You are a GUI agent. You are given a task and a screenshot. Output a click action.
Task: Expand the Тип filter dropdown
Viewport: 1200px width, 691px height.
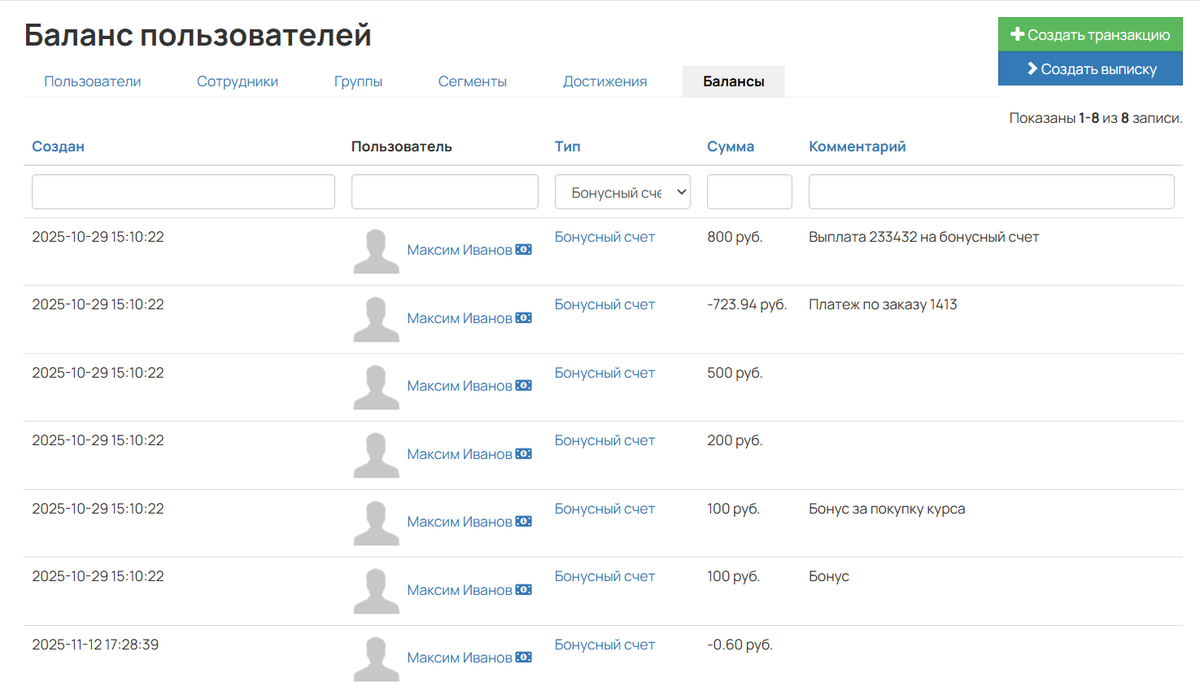click(x=622, y=192)
